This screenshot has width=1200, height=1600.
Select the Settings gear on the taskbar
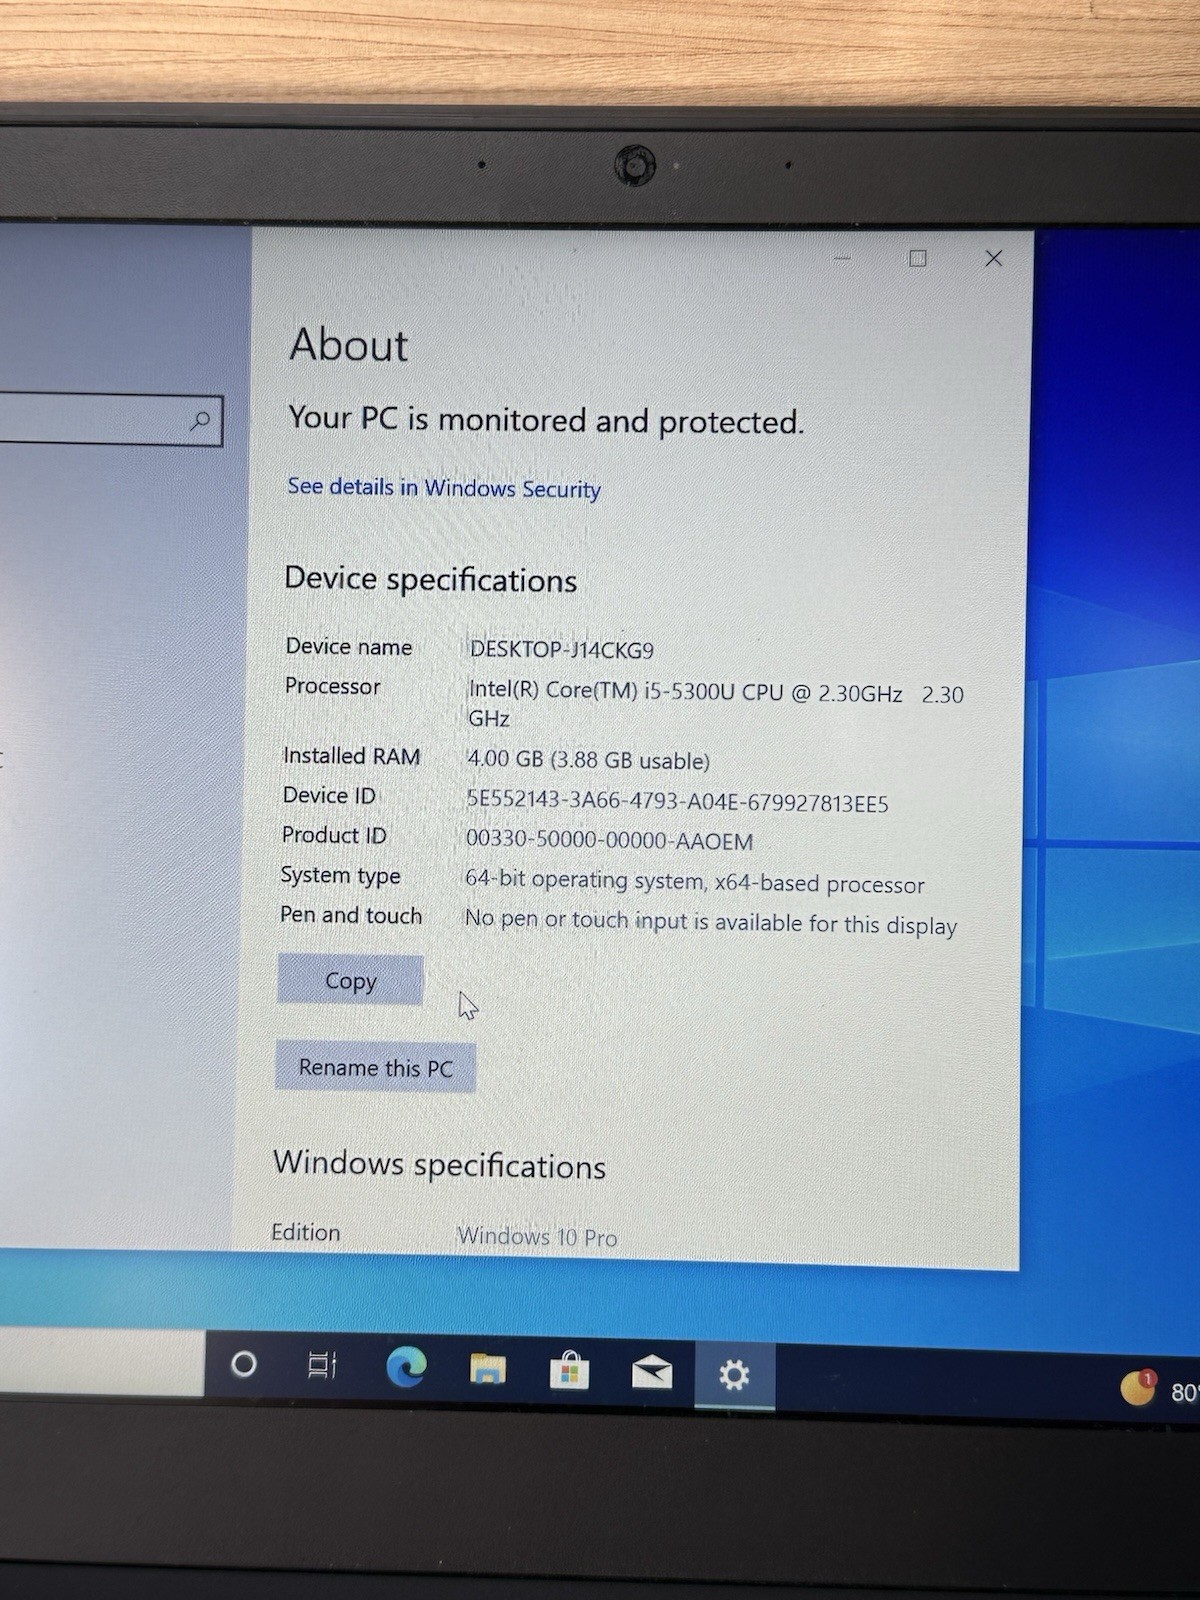(x=734, y=1375)
